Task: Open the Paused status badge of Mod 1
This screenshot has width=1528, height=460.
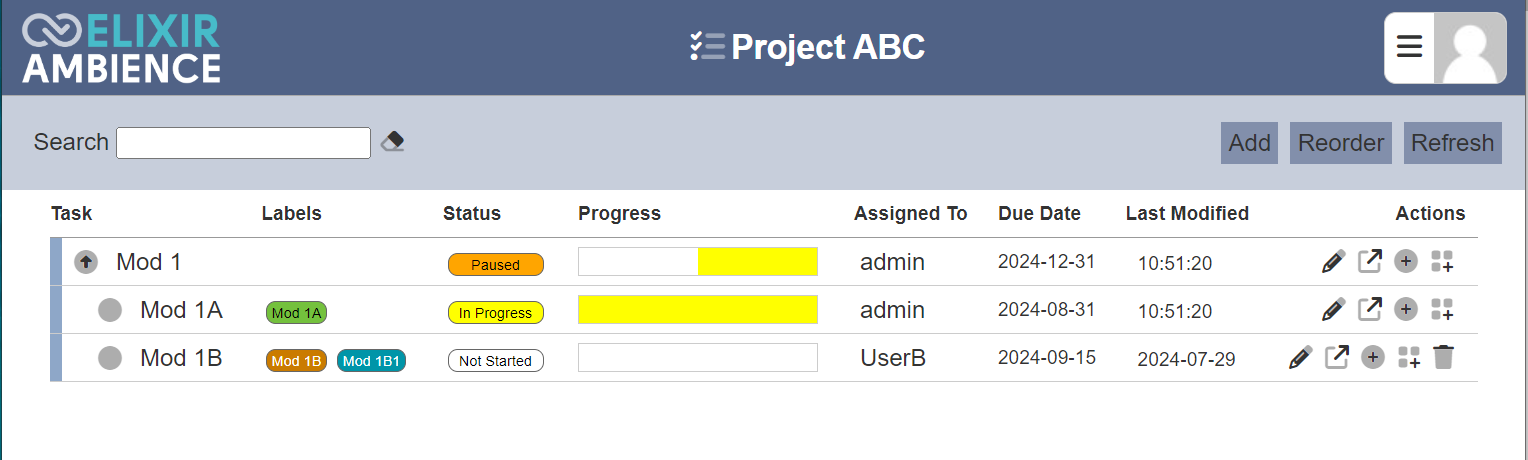Action: 496,265
